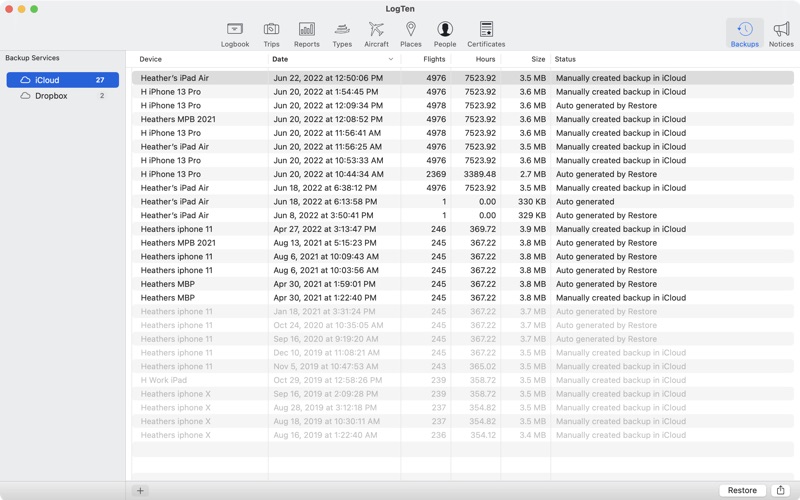Click the 243 flights cell
Screen dimensions: 800x500
(438, 366)
